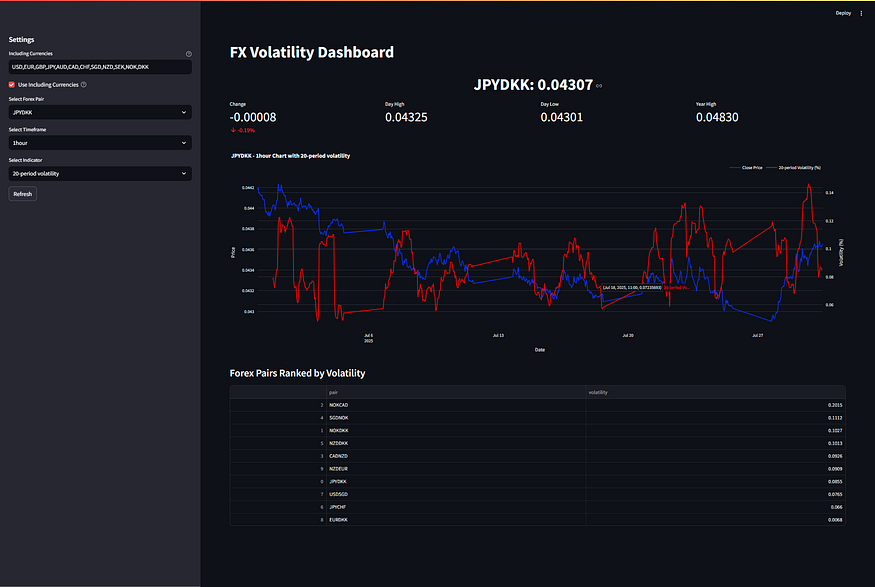Image resolution: width=875 pixels, height=587 pixels.
Task: Open the Select Forex Pair dropdown
Action: pos(100,112)
